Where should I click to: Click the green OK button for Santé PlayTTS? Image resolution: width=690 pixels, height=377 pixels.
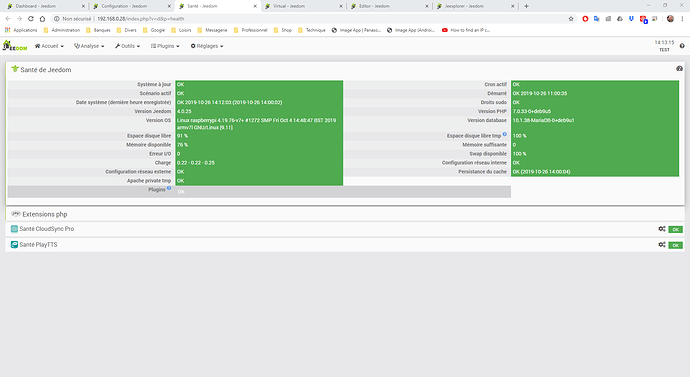(x=675, y=245)
